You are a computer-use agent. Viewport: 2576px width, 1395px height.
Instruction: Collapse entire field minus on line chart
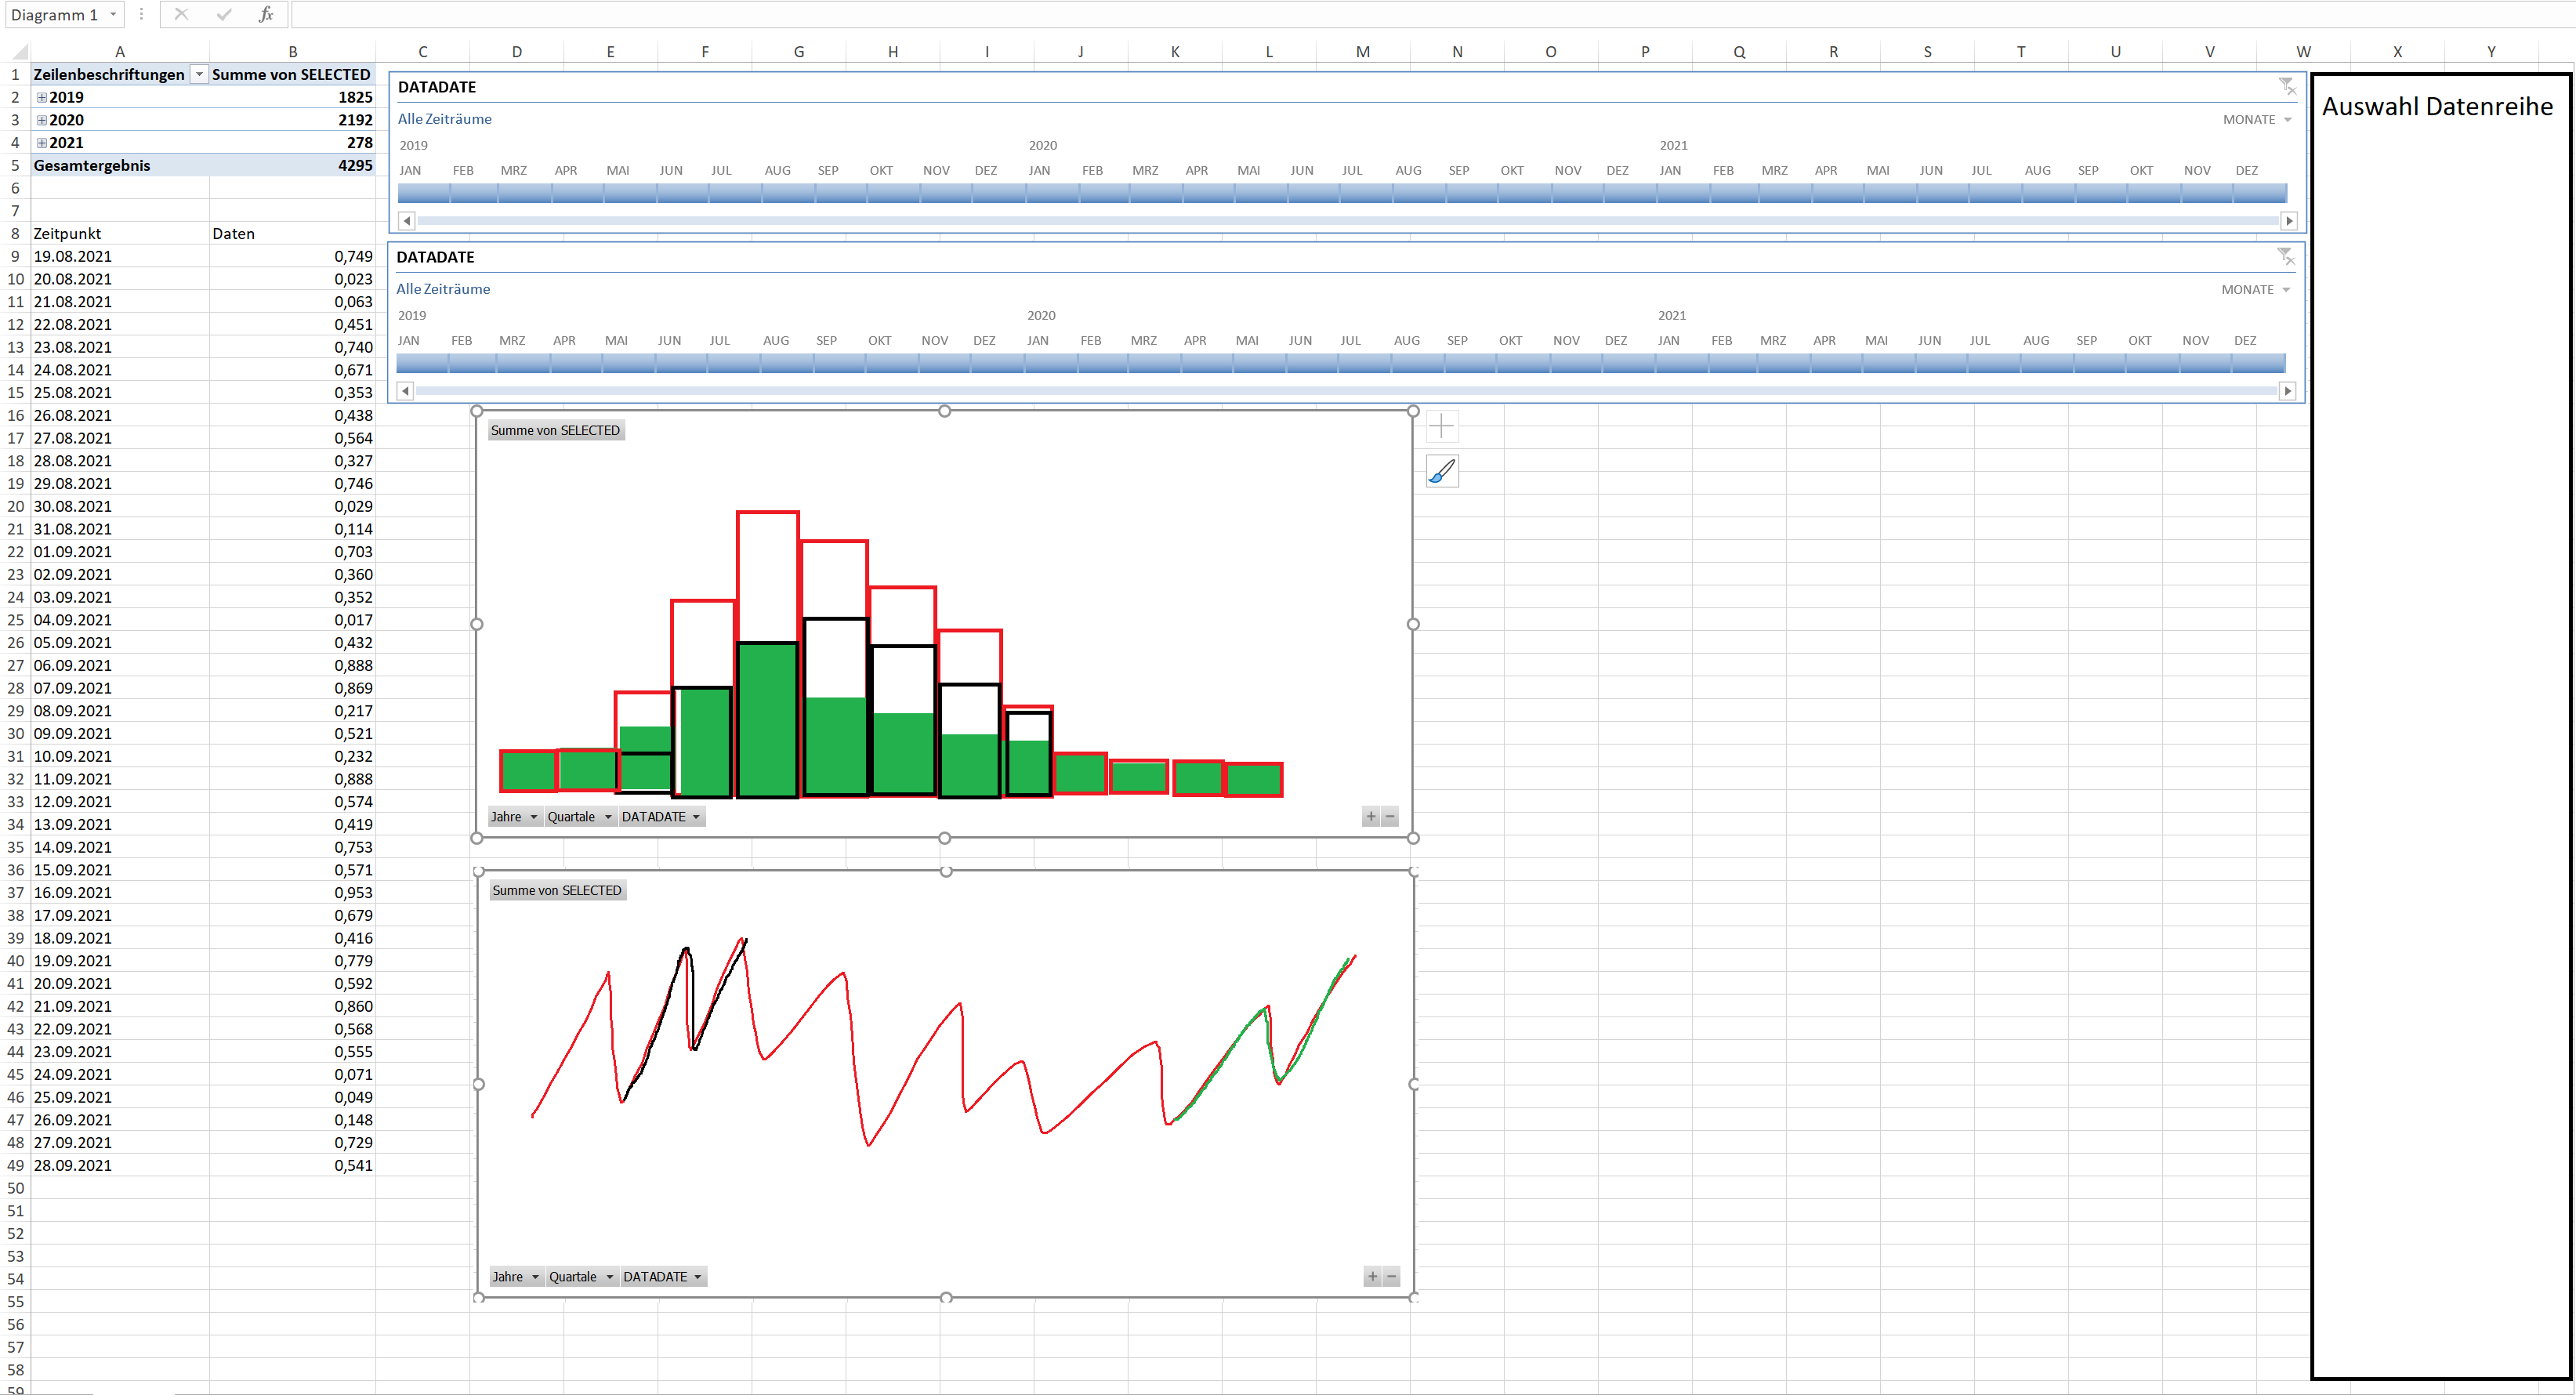point(1391,1277)
